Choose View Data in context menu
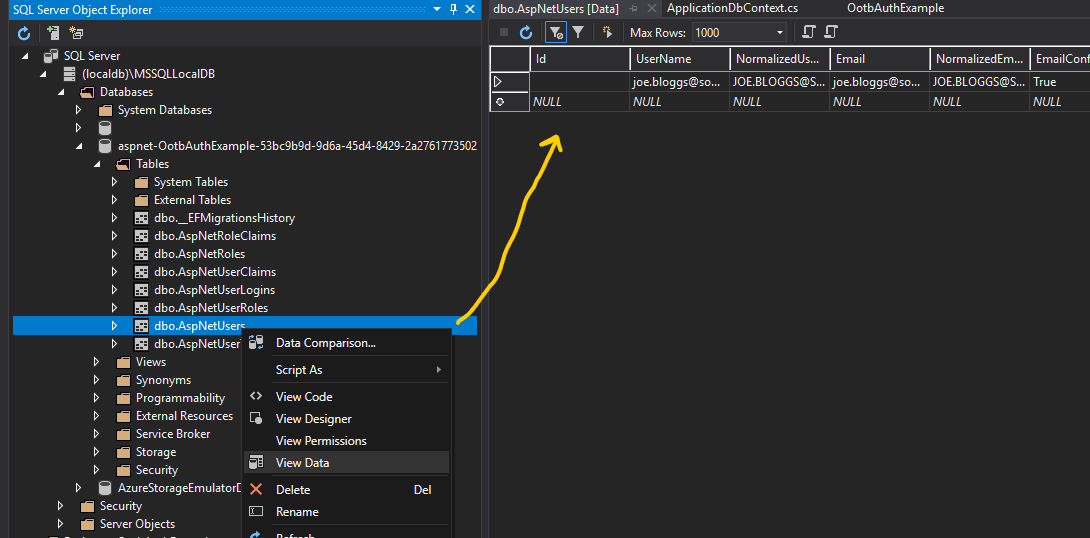The width and height of the screenshot is (1090, 538). click(x=346, y=463)
